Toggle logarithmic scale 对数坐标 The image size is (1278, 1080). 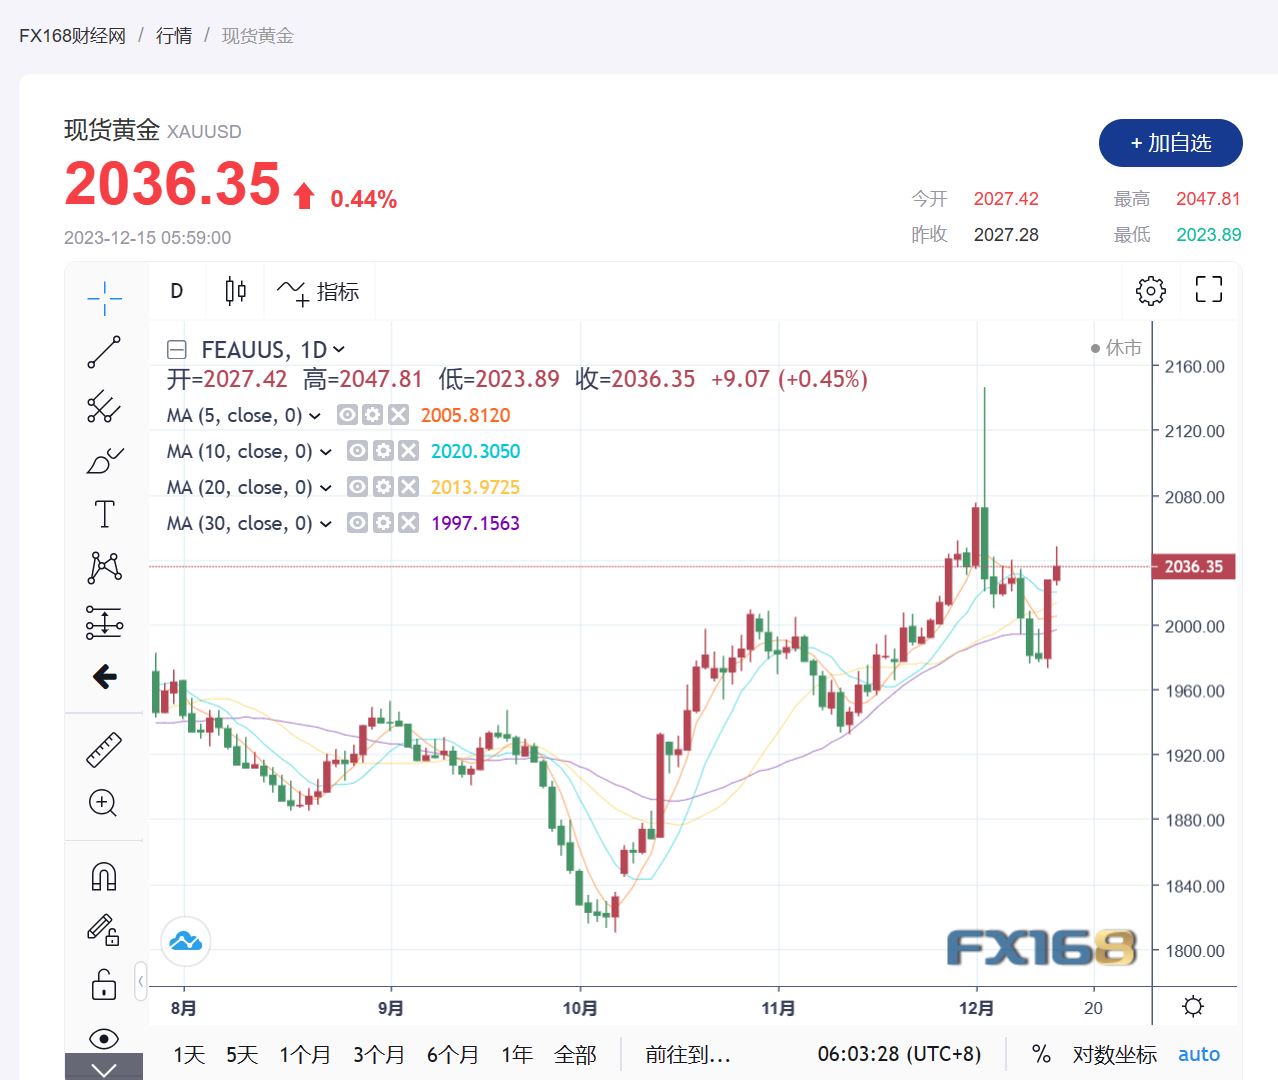pyautogui.click(x=1114, y=1054)
